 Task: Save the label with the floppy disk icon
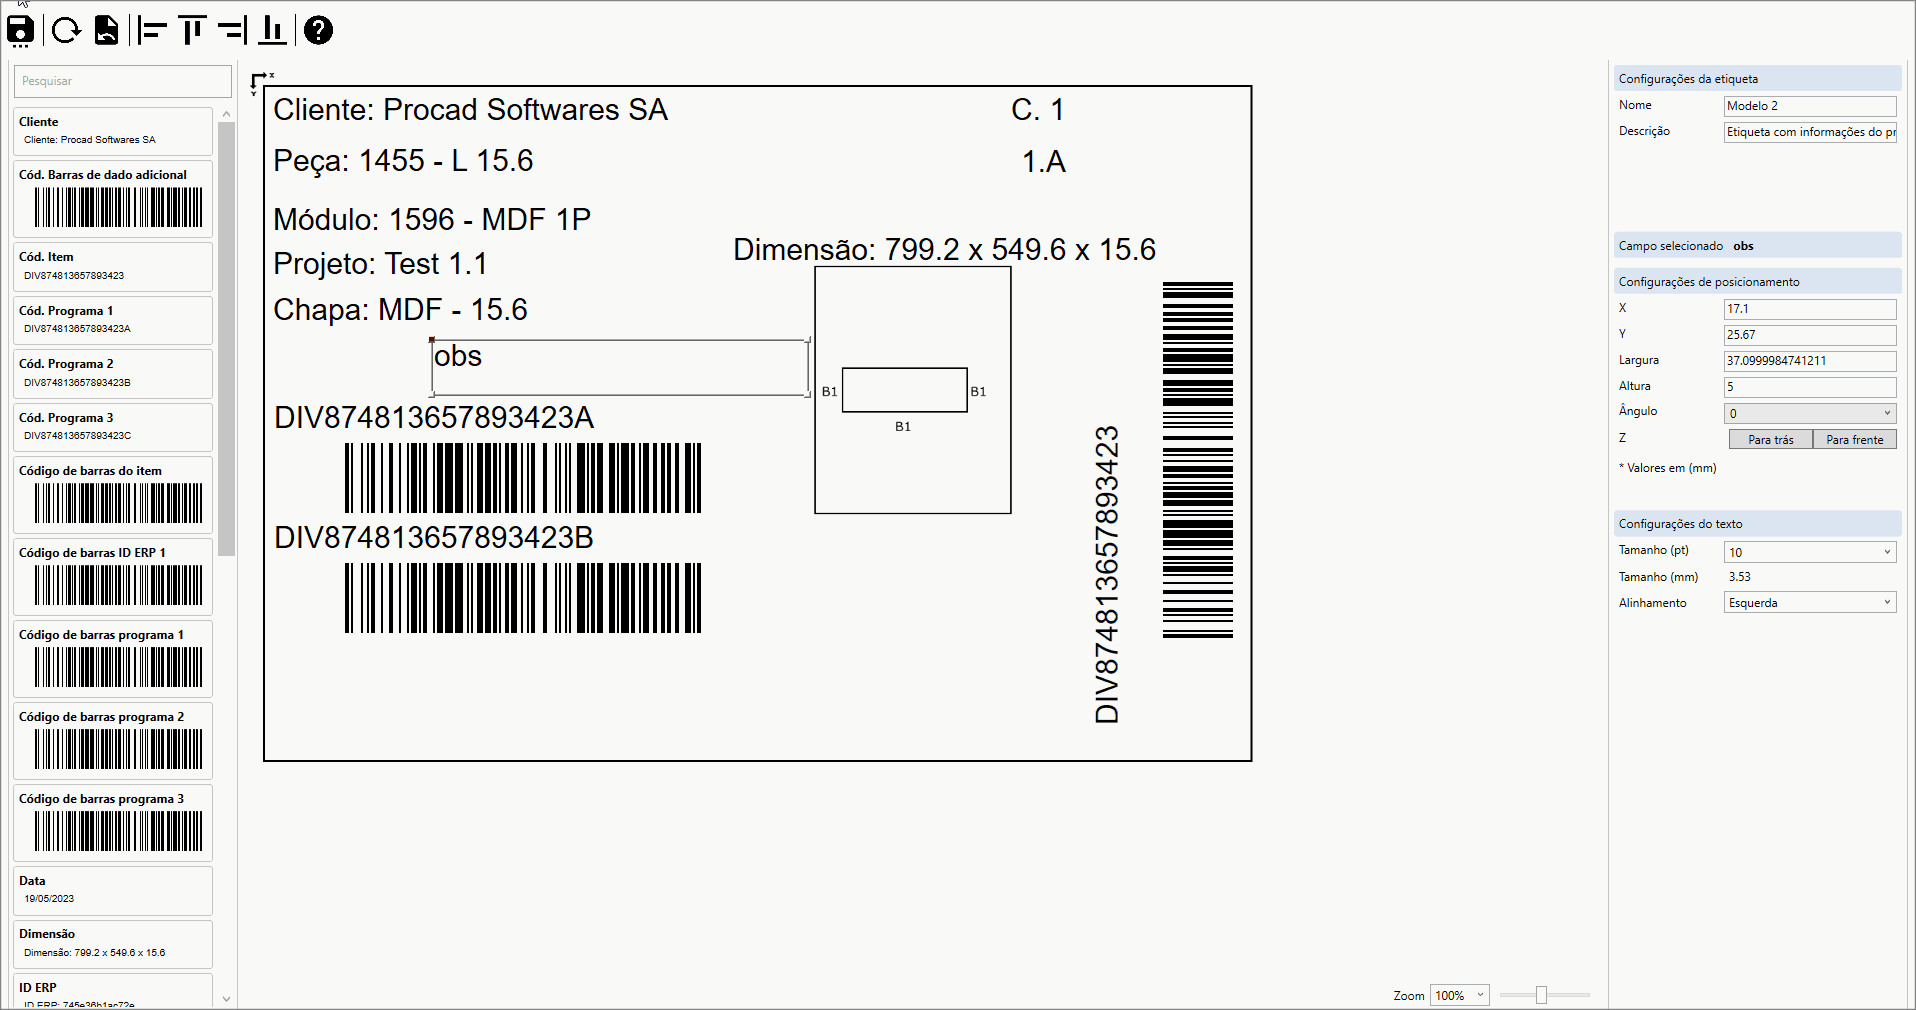pos(21,30)
